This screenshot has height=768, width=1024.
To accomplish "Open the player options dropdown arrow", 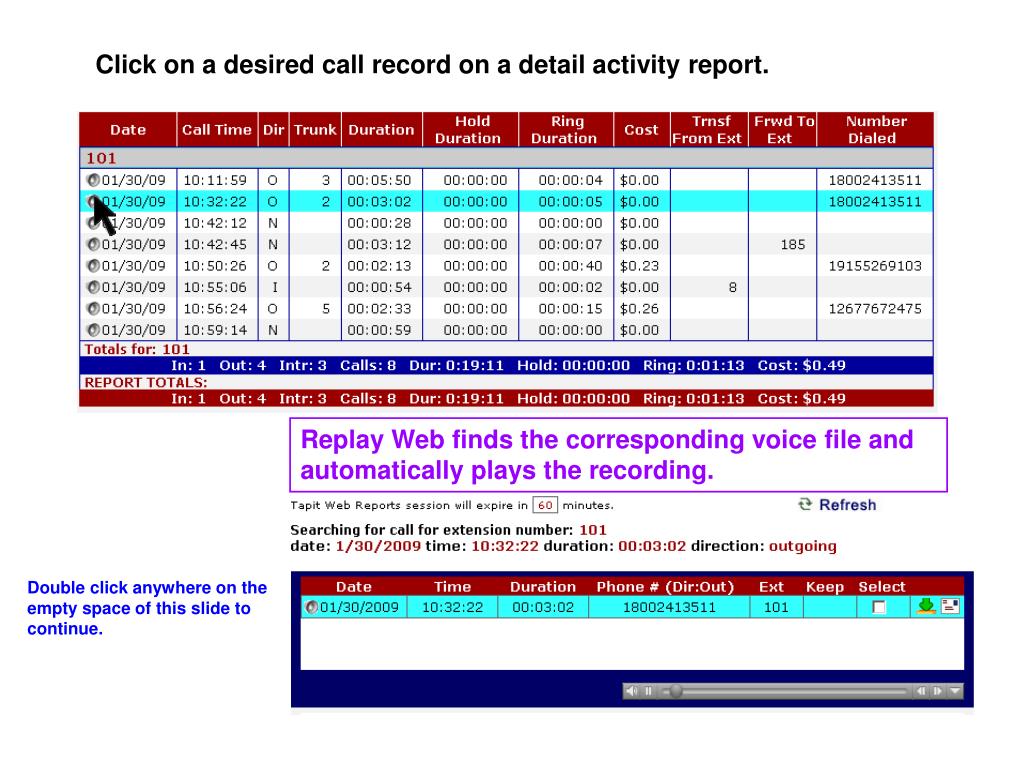I will (x=955, y=691).
